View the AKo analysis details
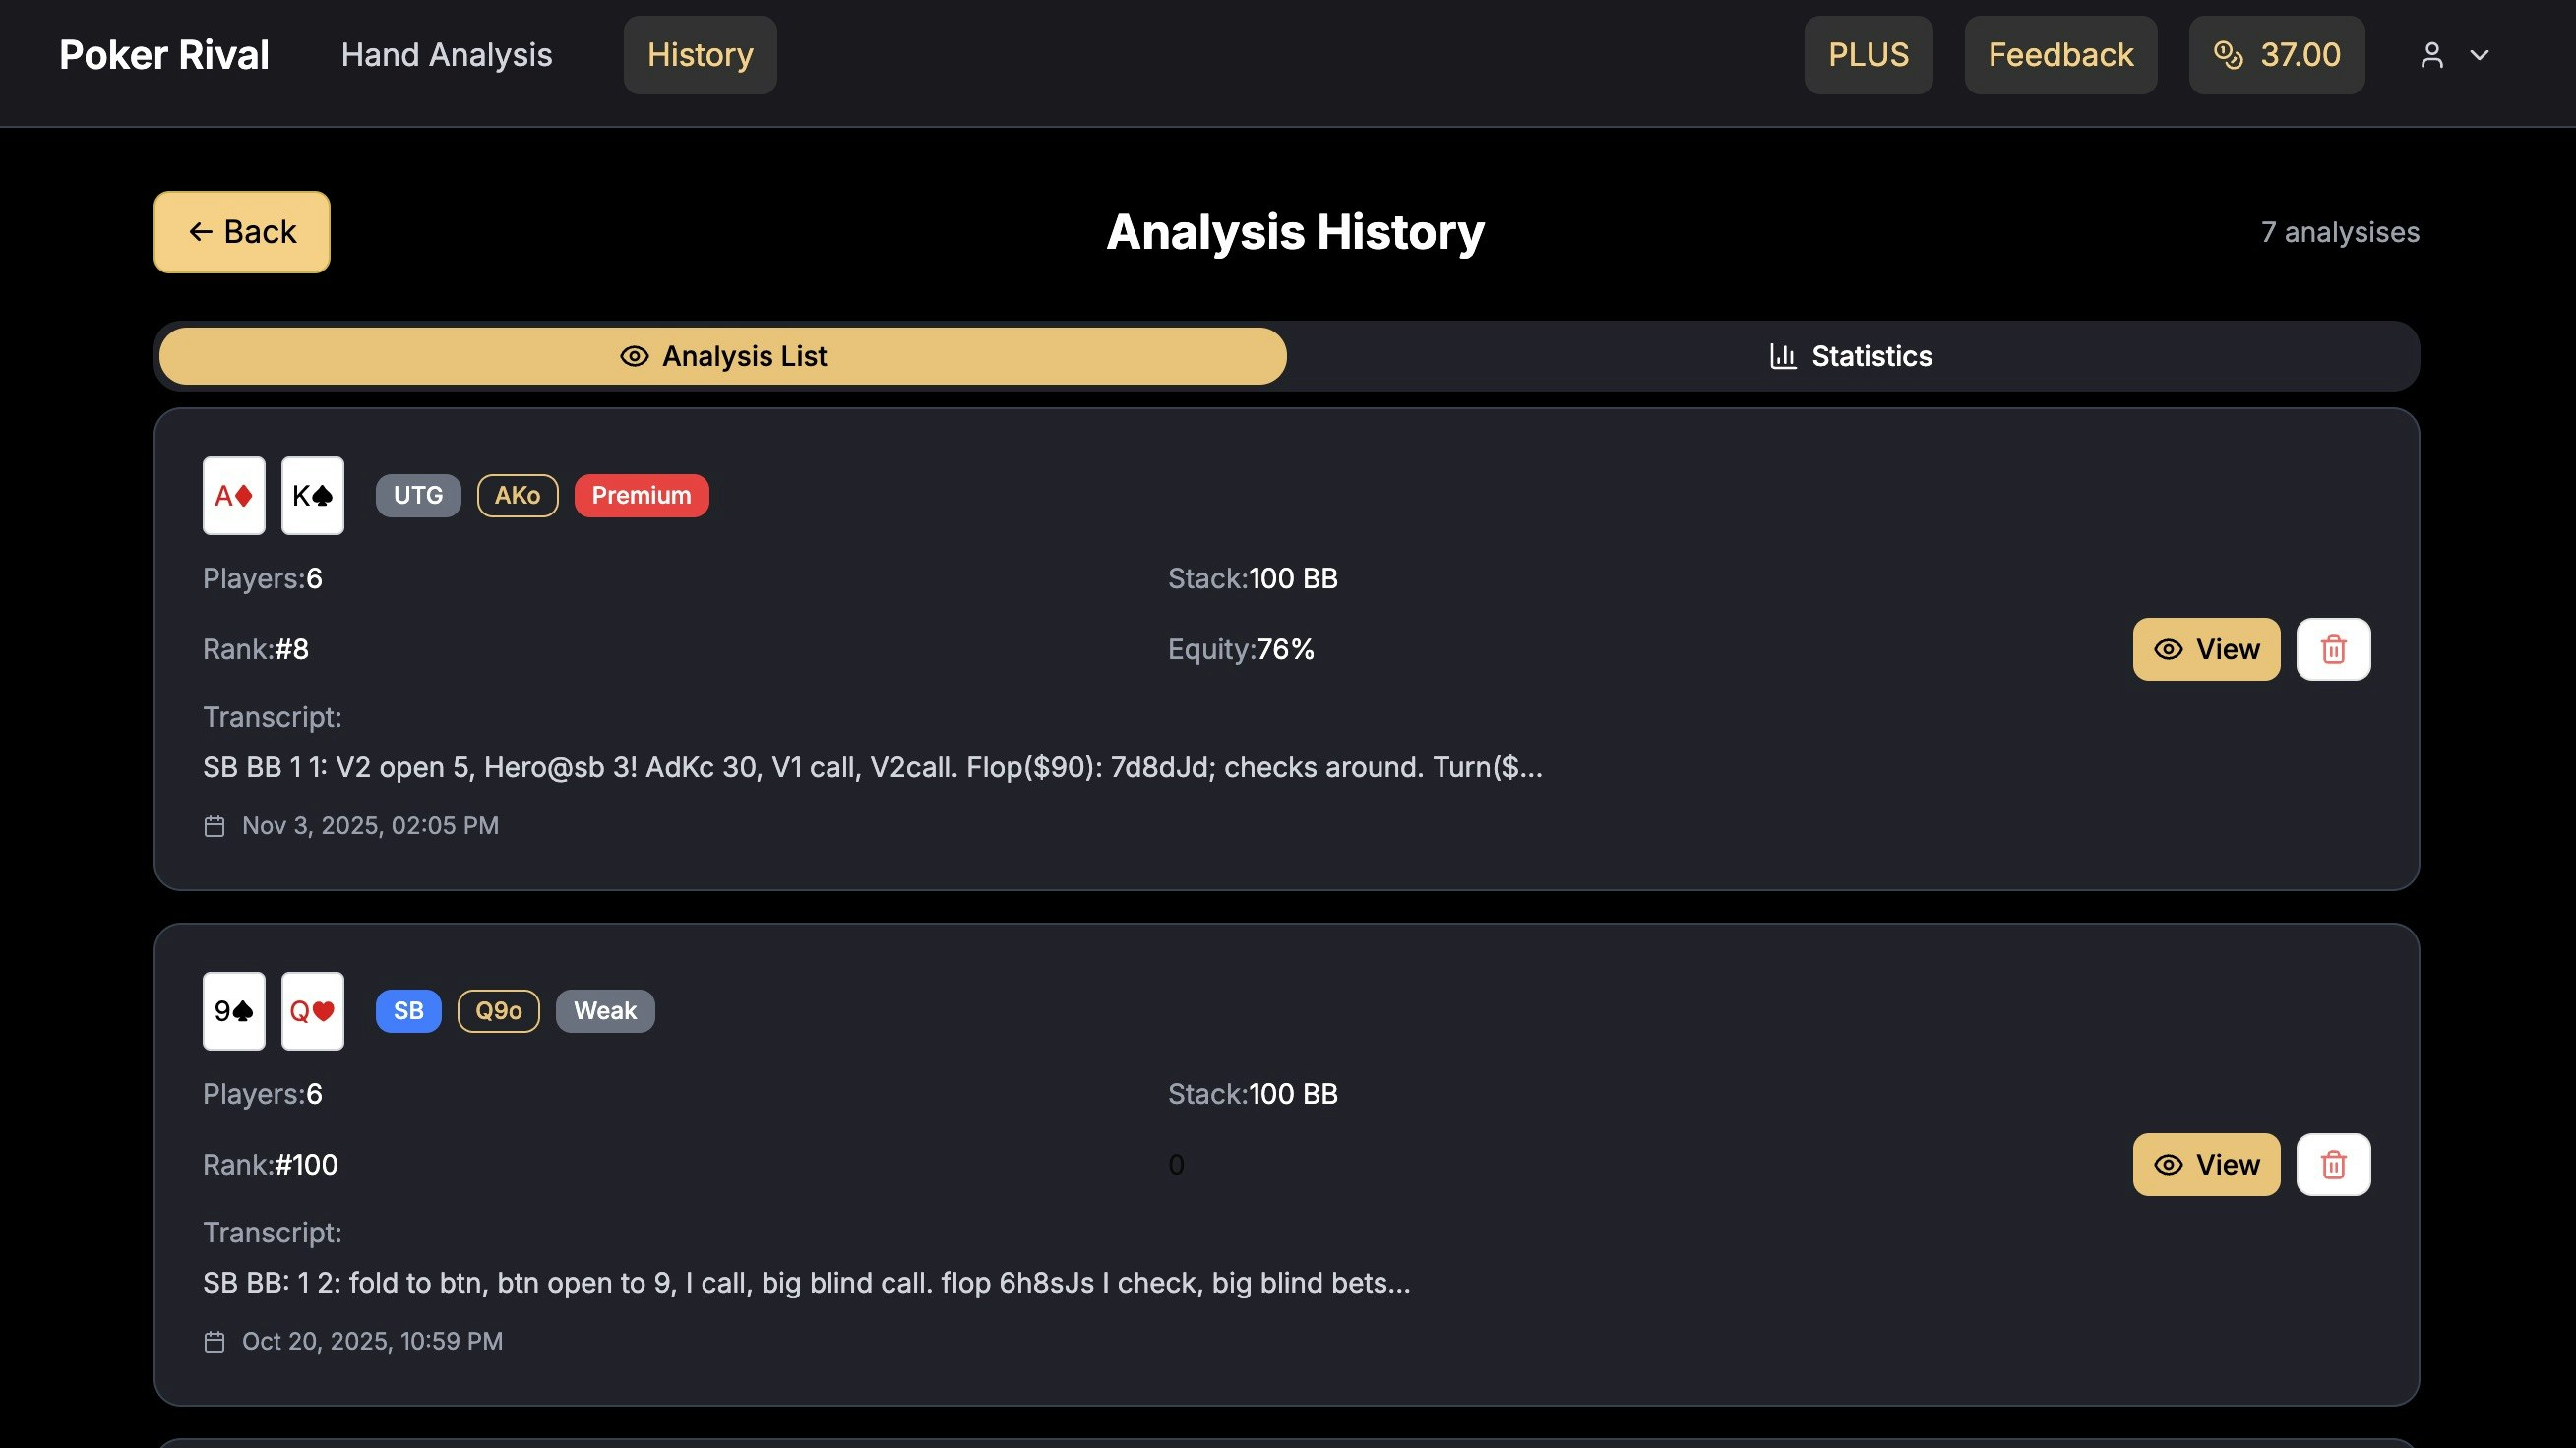This screenshot has height=1448, width=2576. (x=2206, y=649)
